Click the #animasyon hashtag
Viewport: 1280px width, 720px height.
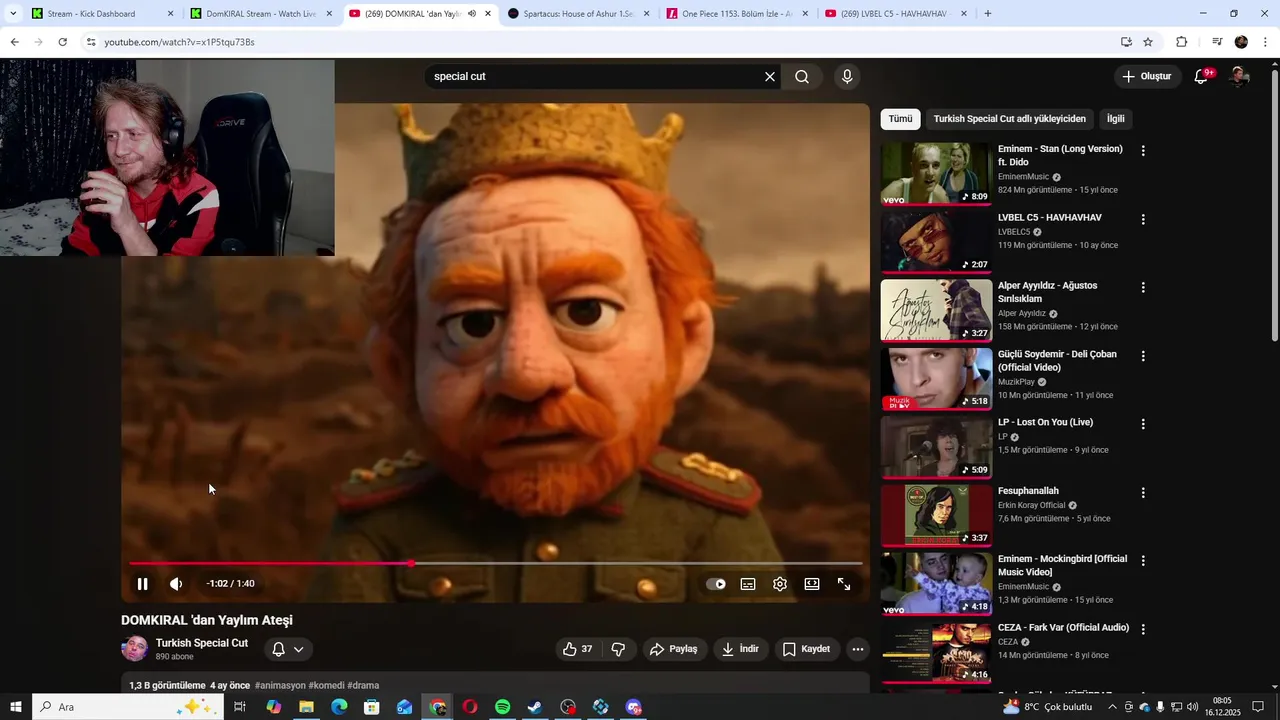(x=280, y=686)
